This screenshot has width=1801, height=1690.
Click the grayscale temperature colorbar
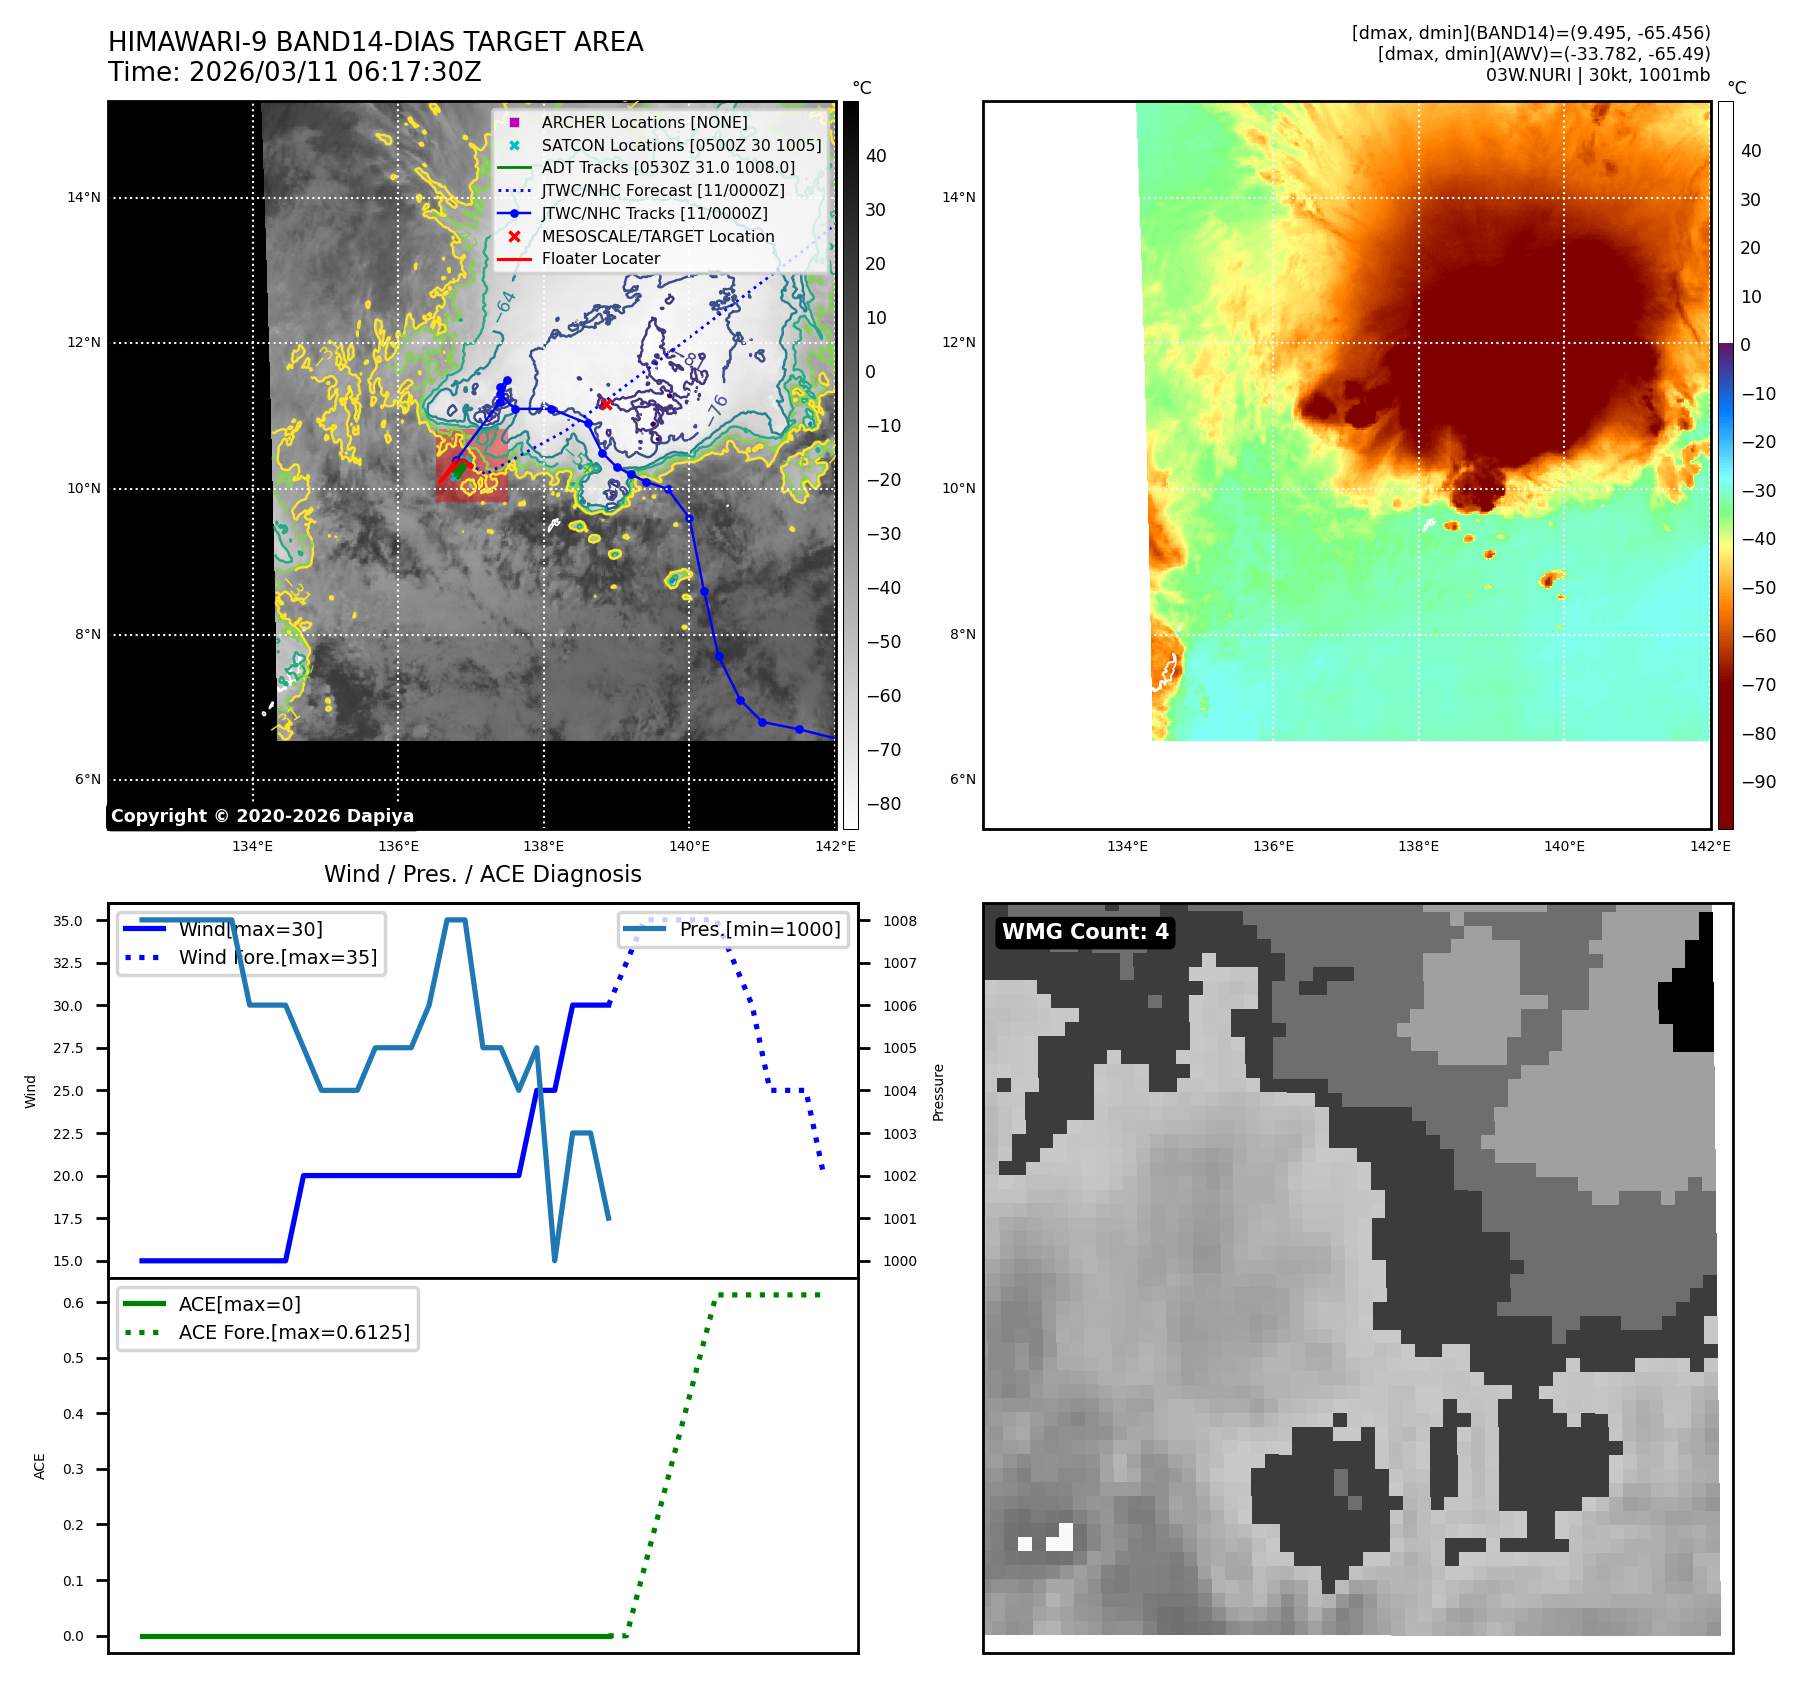(850, 465)
